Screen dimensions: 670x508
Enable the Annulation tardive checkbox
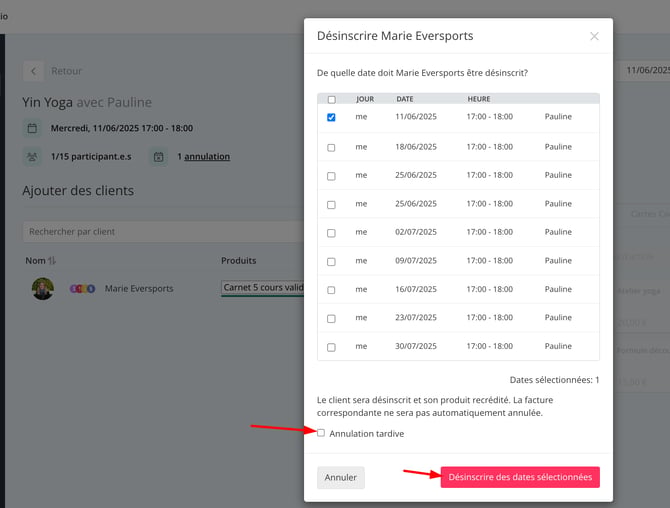[x=321, y=433]
